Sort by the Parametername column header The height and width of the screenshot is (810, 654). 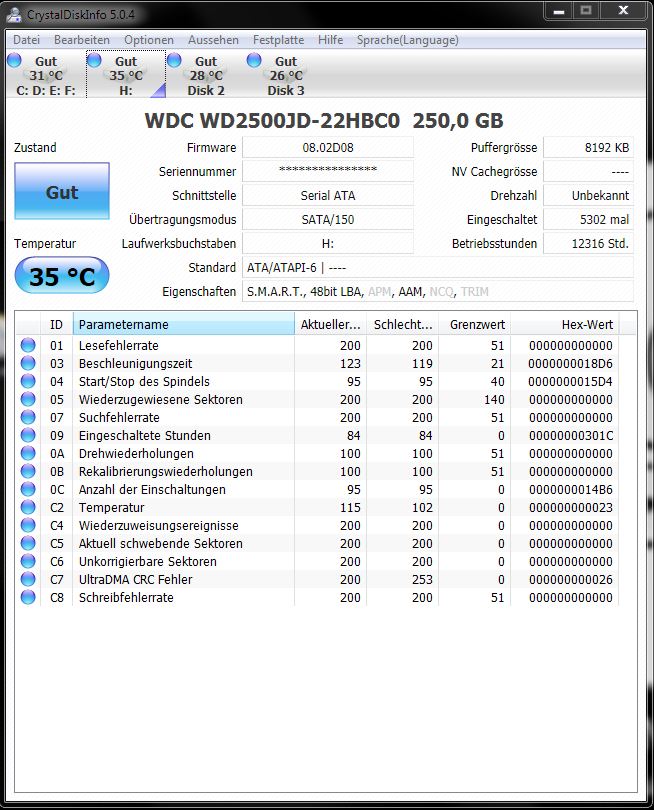(183, 324)
